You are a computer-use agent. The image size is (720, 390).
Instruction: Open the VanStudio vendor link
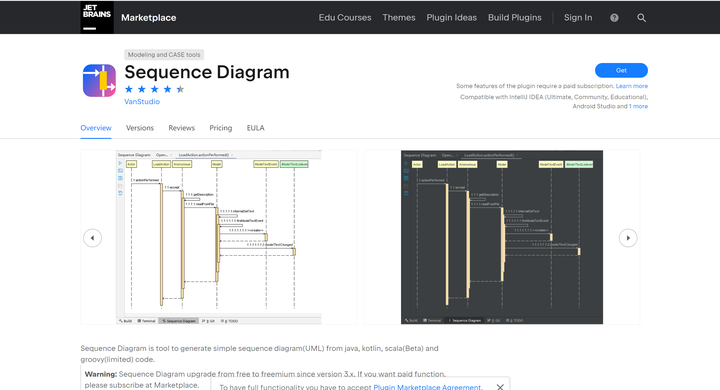[x=142, y=102]
